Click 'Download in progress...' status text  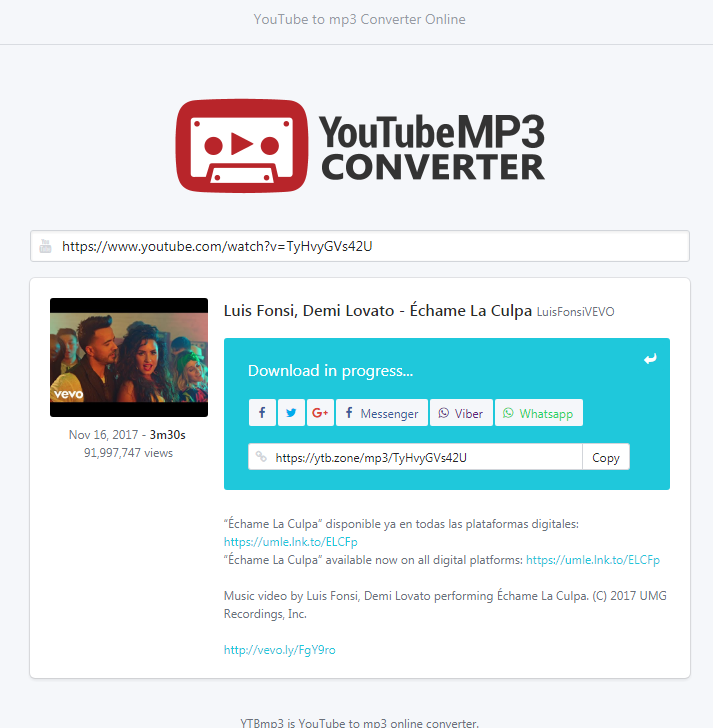[331, 370]
